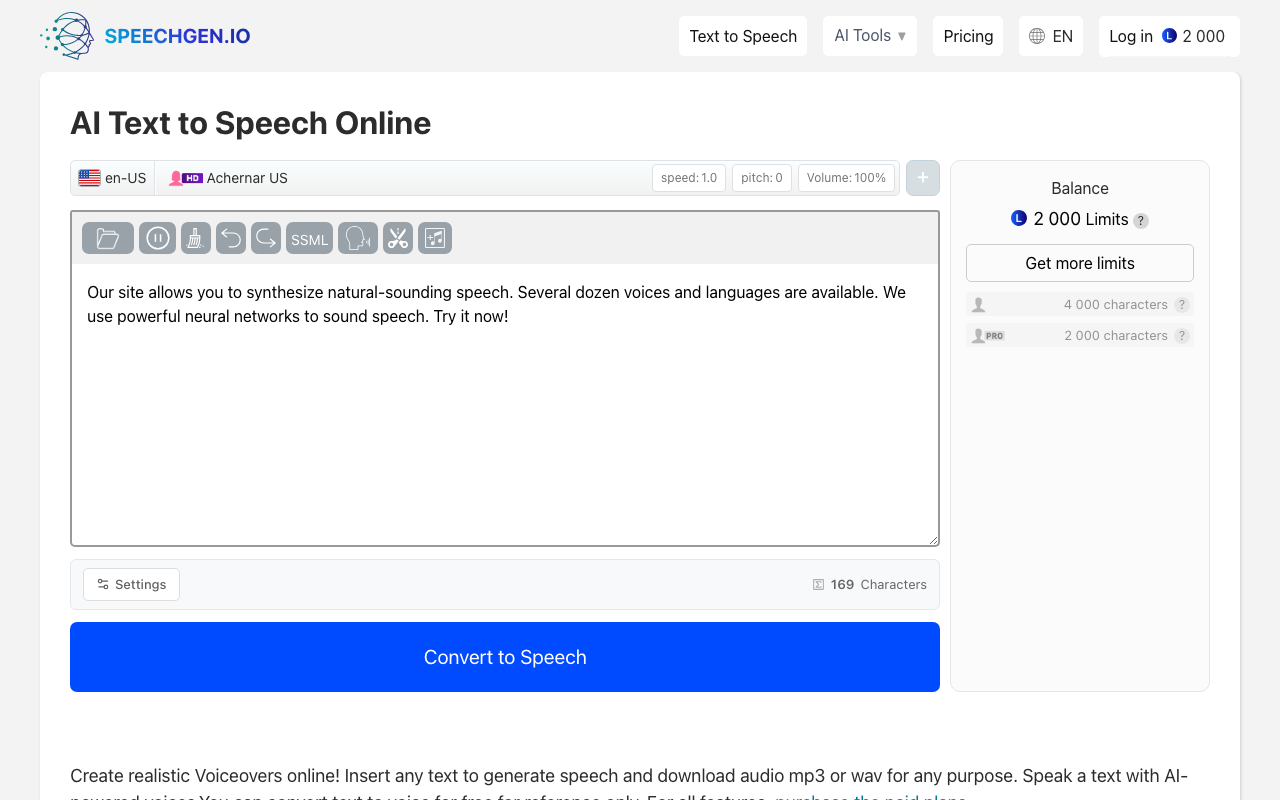
Task: Select the scissors cut tool
Action: click(398, 238)
